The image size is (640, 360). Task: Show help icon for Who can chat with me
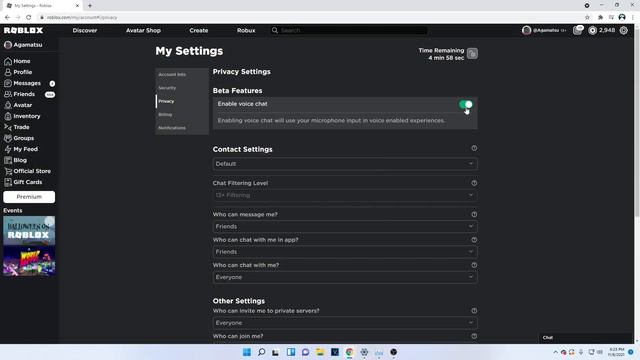point(474,265)
